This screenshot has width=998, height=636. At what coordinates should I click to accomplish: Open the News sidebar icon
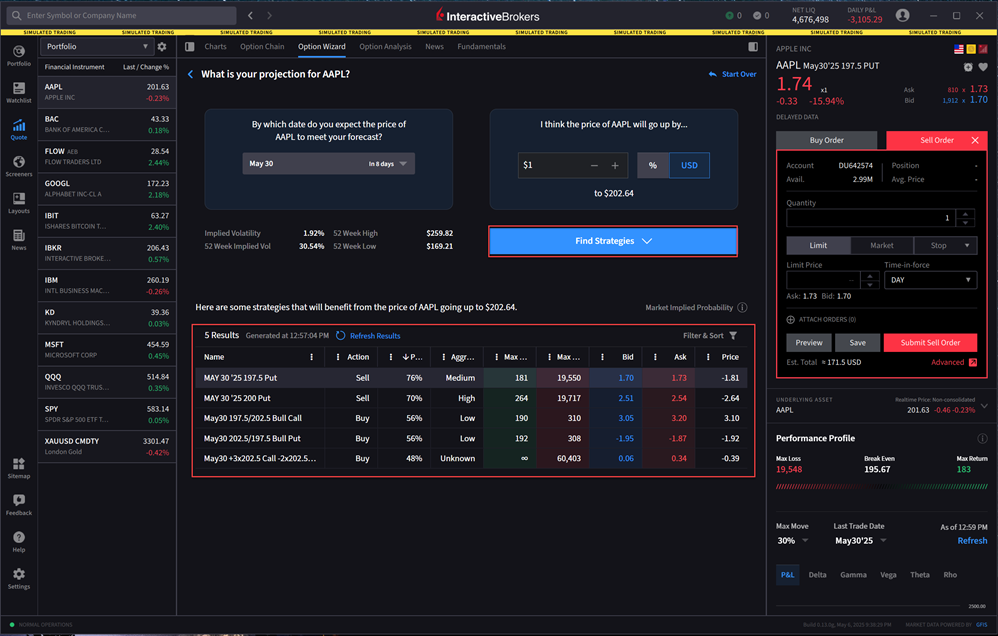(x=18, y=239)
